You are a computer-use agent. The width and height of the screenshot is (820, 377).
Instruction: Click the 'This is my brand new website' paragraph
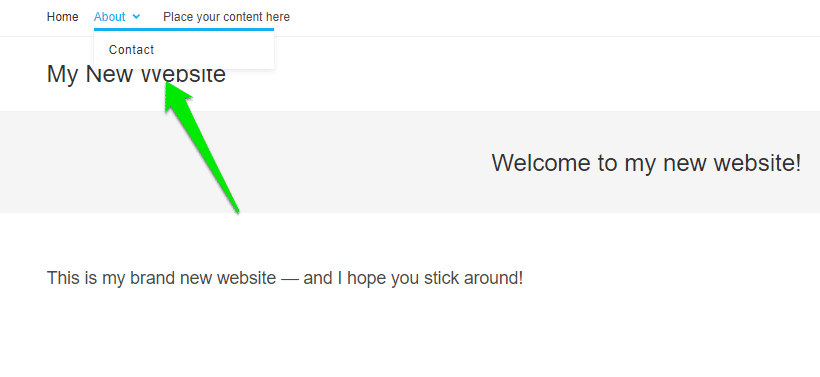click(x=285, y=278)
